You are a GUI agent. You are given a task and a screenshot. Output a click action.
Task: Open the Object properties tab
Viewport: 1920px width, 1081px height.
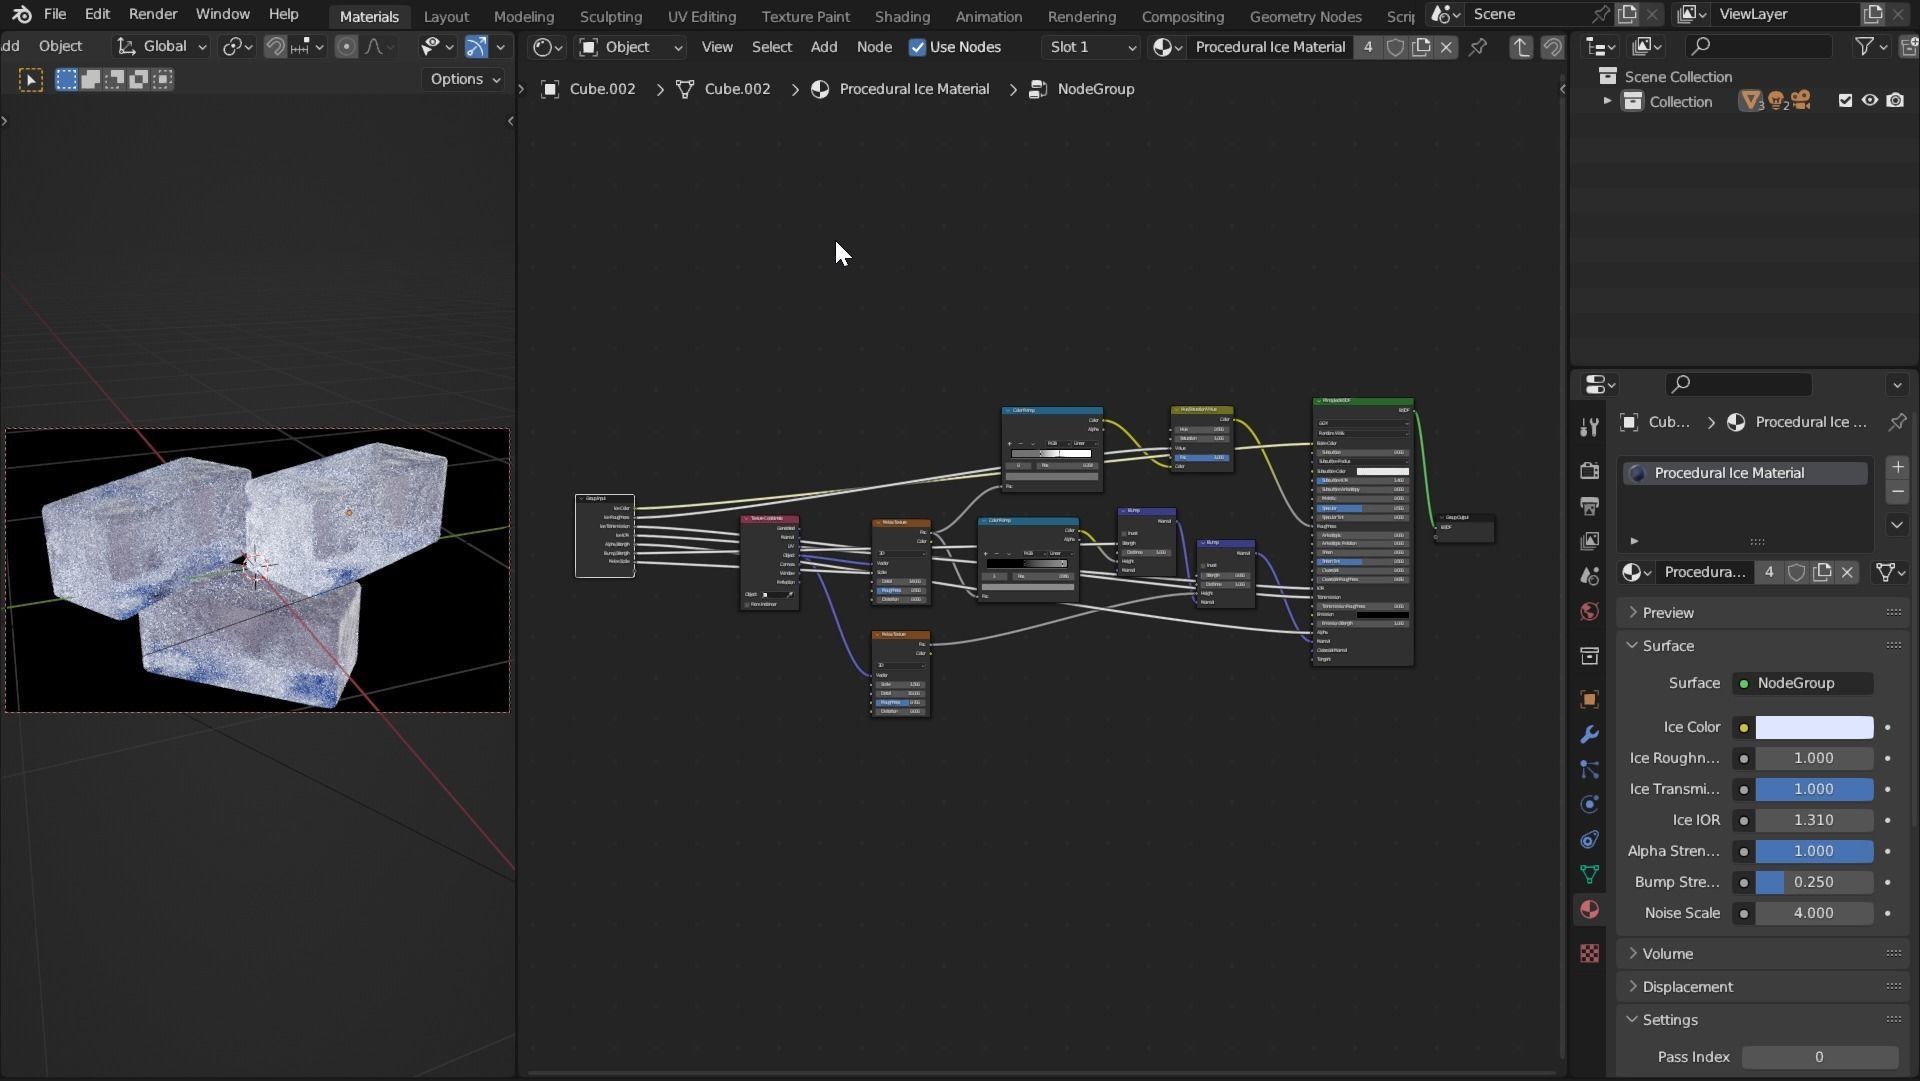pyautogui.click(x=1589, y=699)
